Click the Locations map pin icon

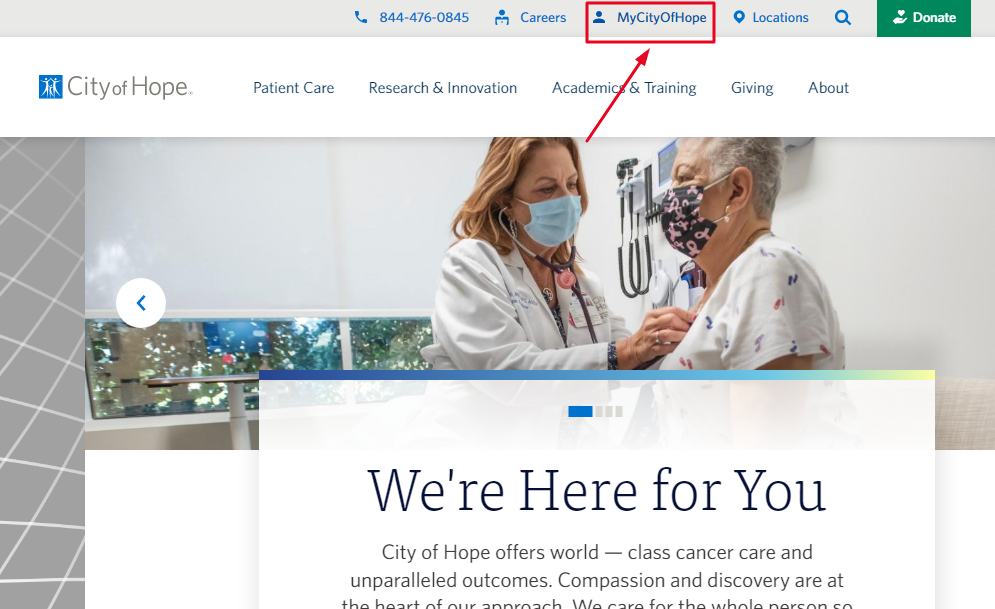point(739,17)
